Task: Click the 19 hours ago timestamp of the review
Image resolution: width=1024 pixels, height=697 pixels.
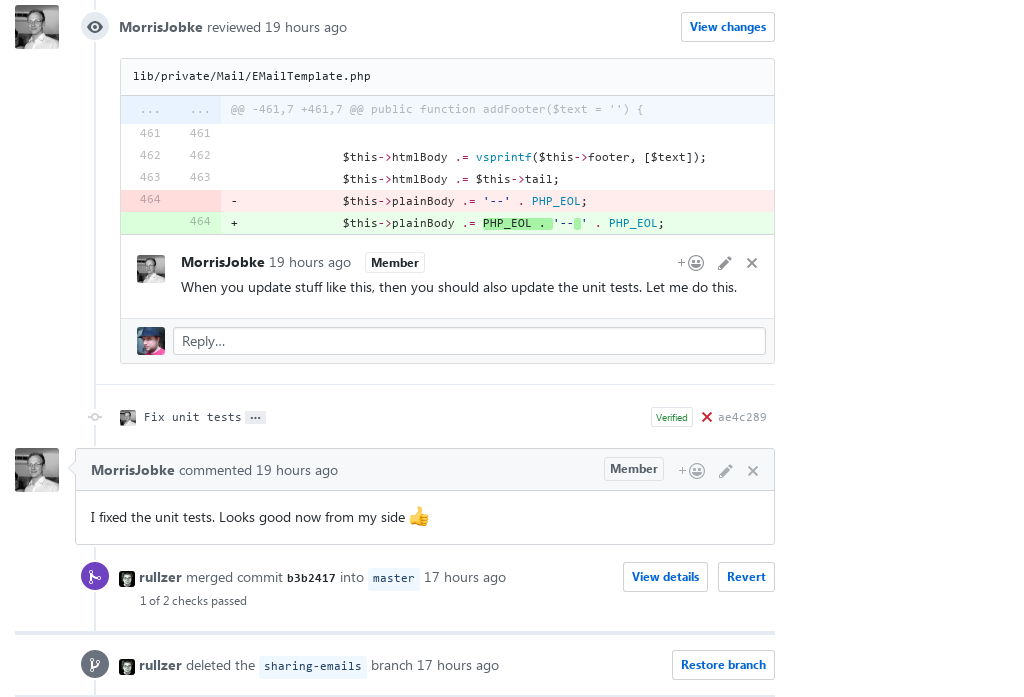Action: point(306,27)
